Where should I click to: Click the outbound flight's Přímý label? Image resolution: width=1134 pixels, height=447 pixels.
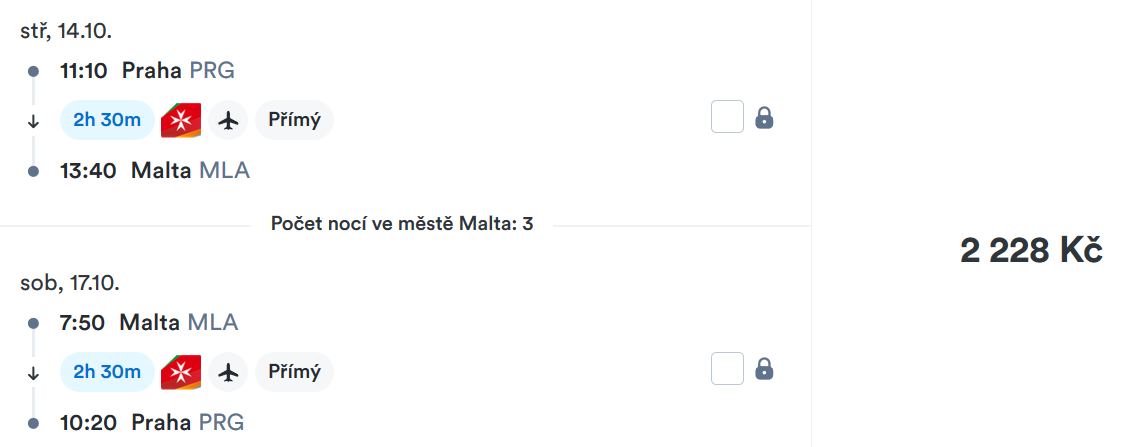(294, 120)
